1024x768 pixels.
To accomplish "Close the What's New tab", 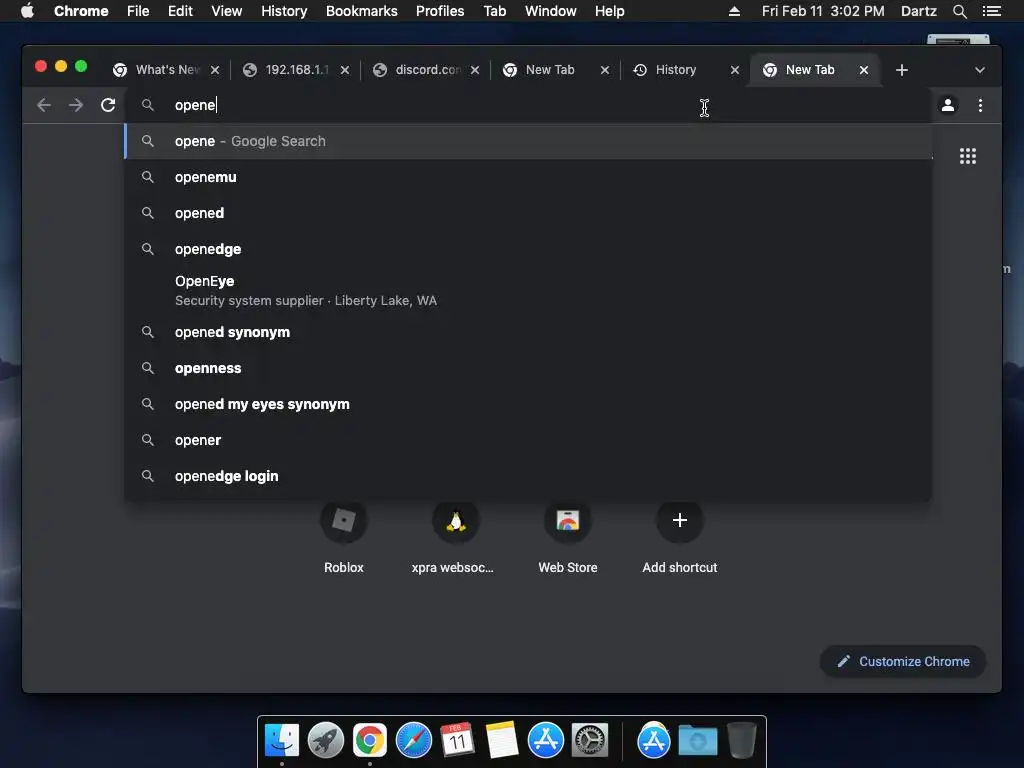I will pyautogui.click(x=215, y=70).
